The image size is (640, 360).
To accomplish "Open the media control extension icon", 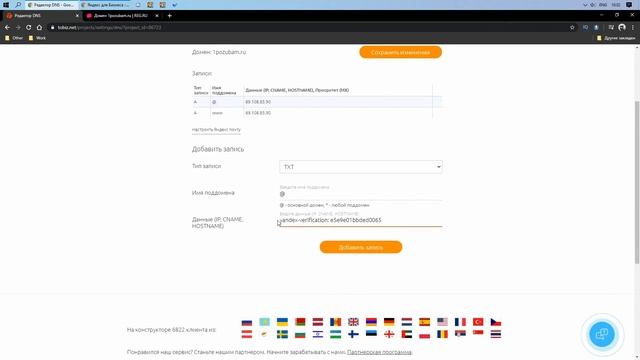I will point(611,27).
